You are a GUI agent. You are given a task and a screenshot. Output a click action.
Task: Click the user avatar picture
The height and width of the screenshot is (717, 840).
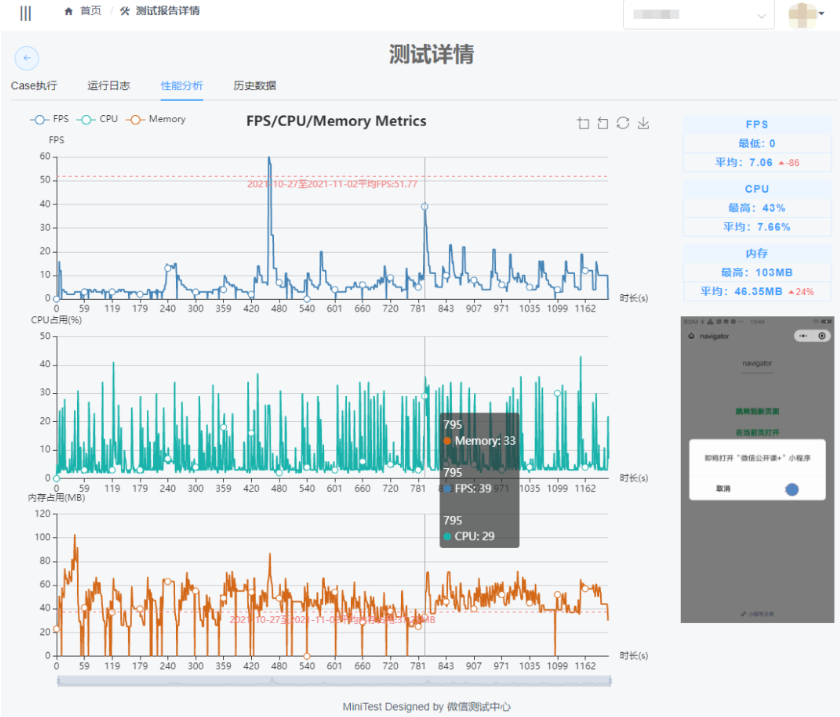coord(802,14)
